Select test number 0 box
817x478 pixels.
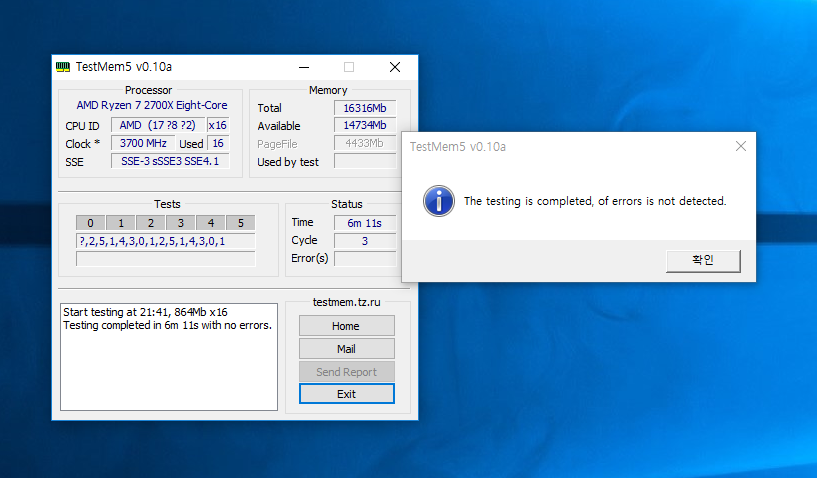(91, 223)
